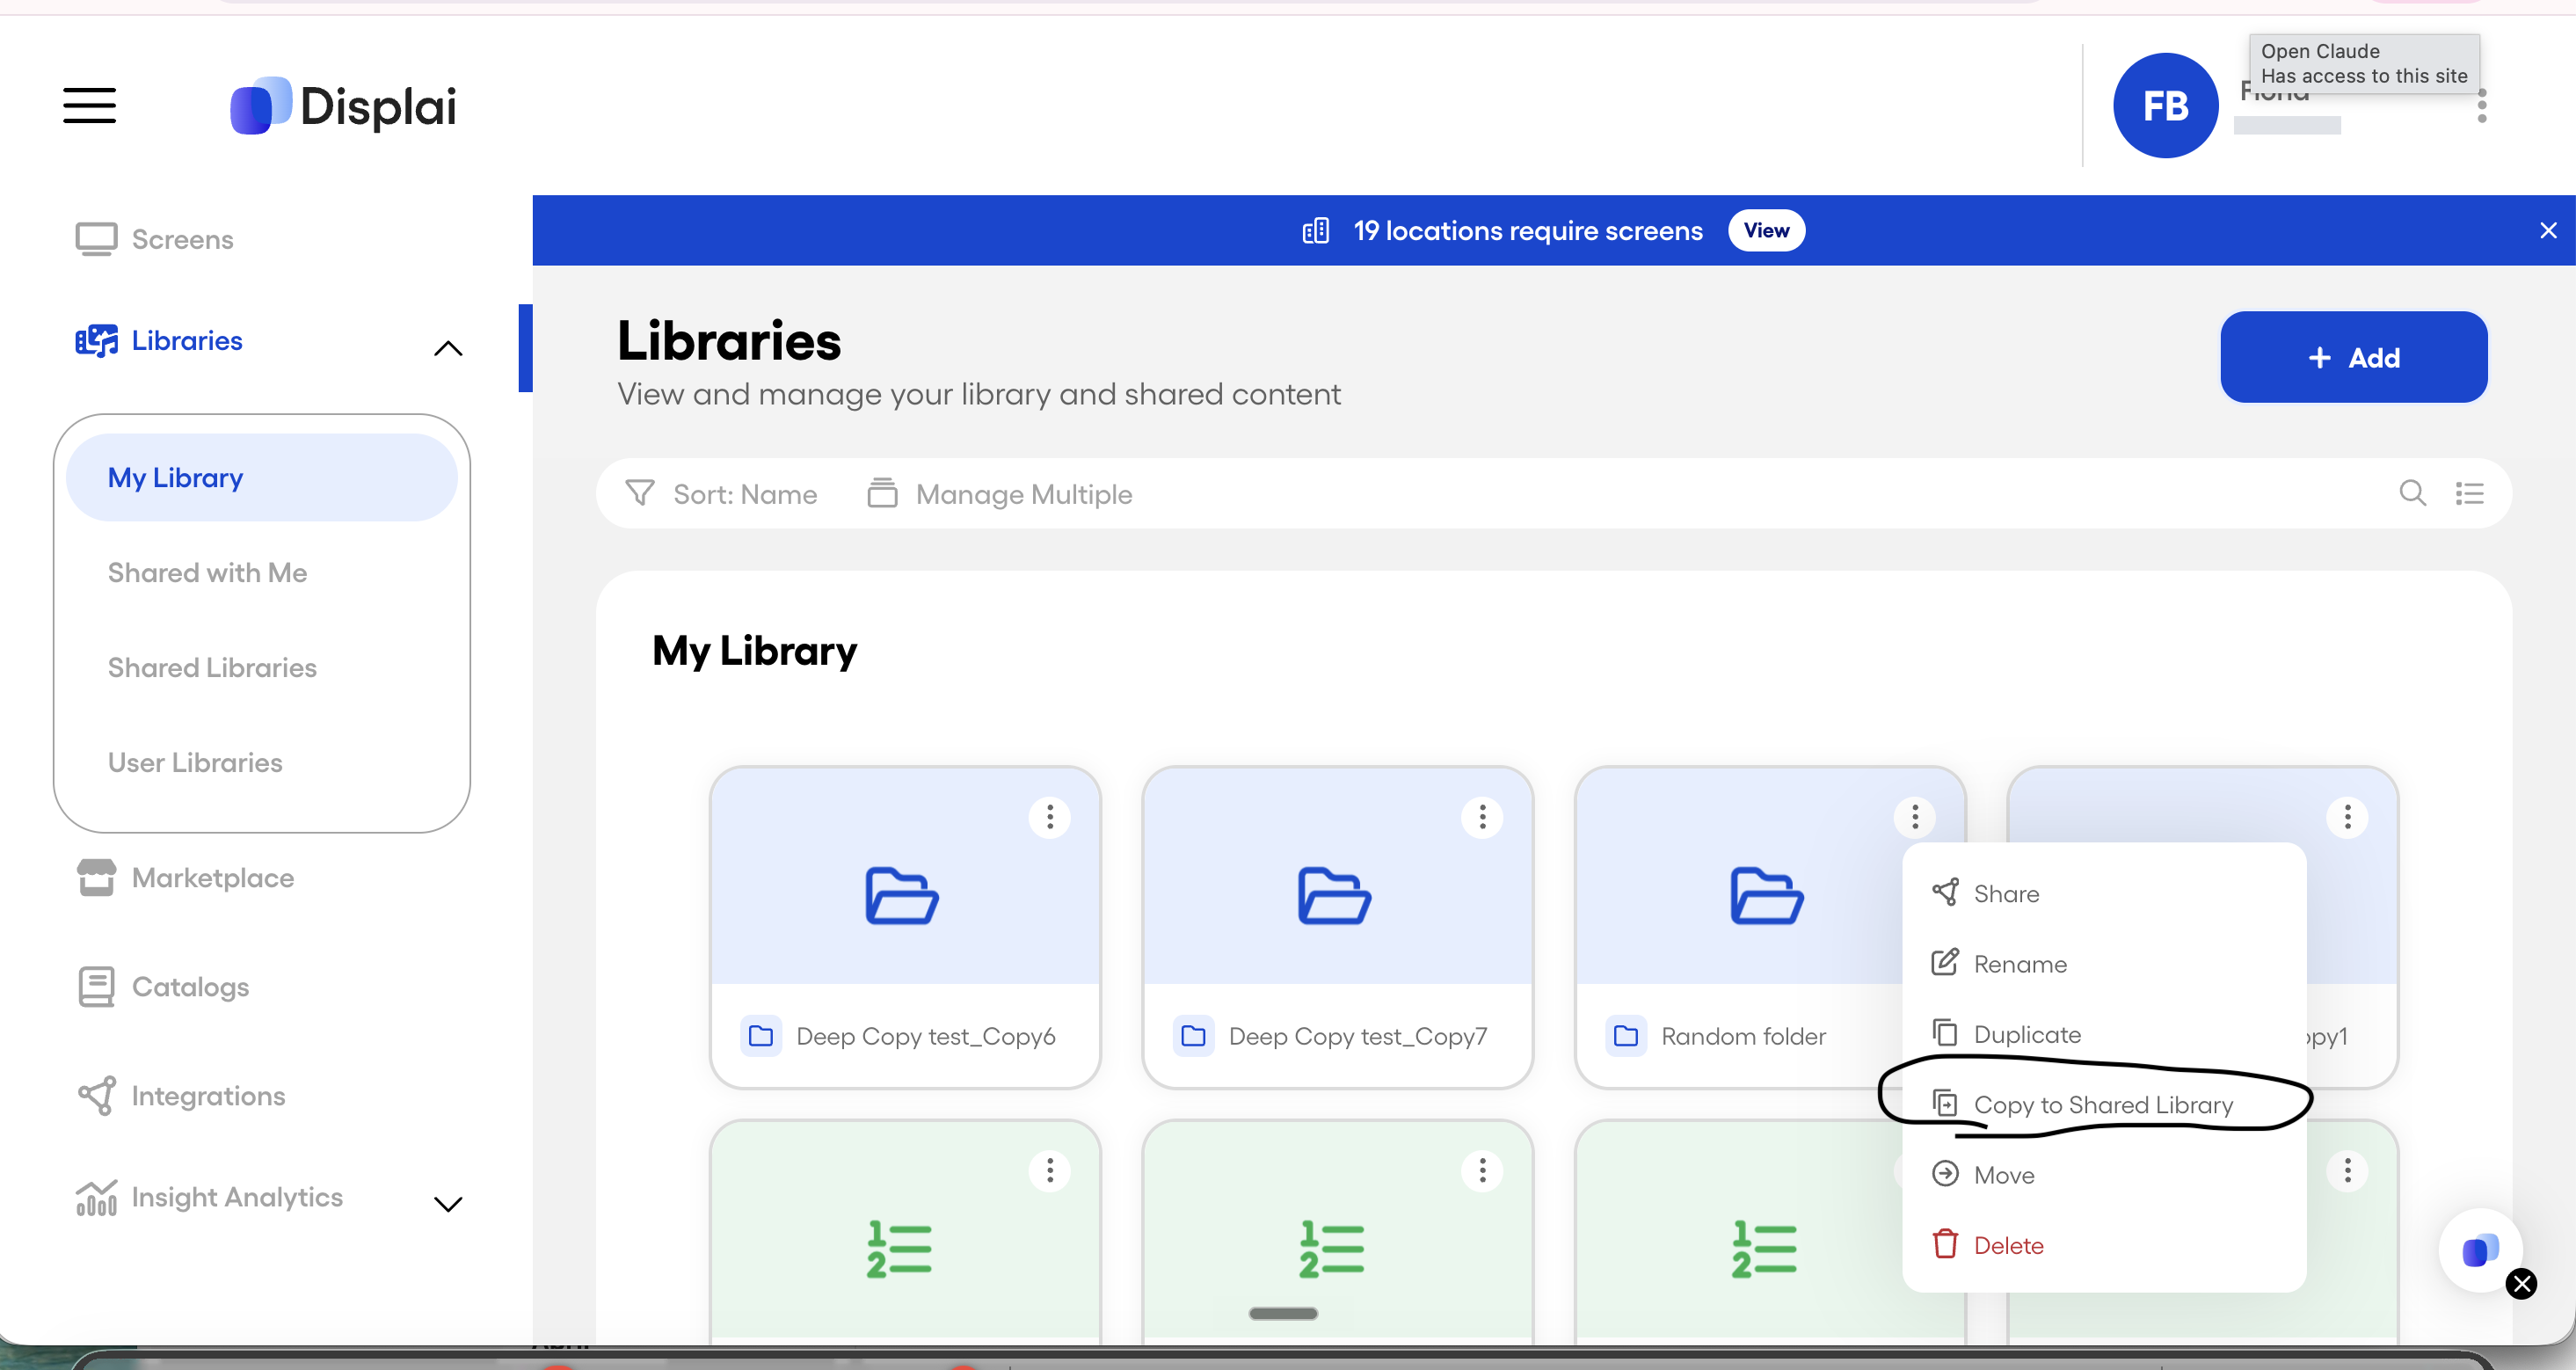Screen dimensions: 2576x1370
Task: Click the building icon in the banner
Action: point(1315,230)
